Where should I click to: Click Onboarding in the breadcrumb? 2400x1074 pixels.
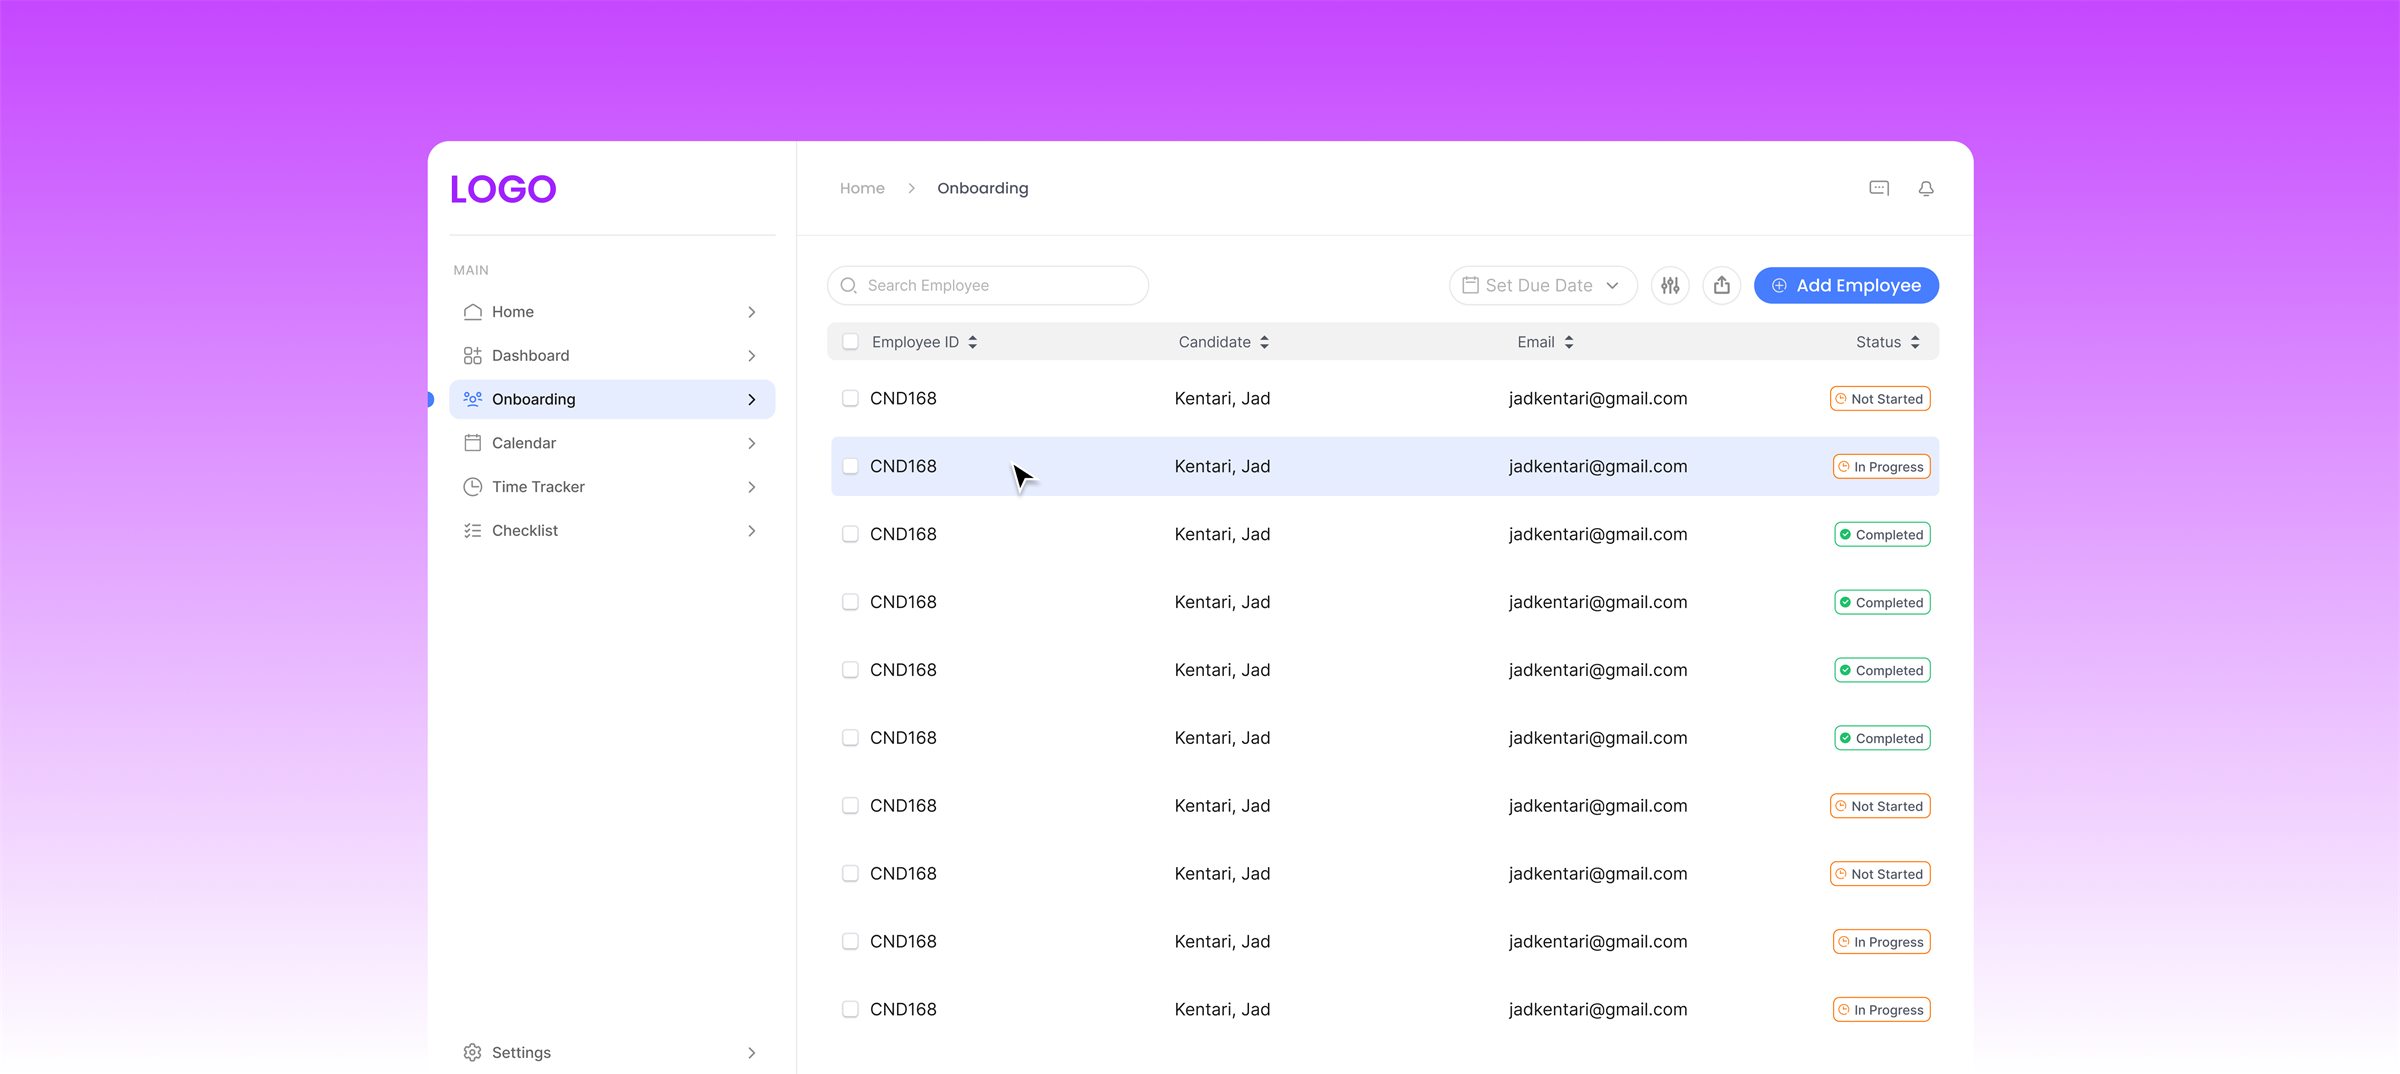tap(982, 188)
